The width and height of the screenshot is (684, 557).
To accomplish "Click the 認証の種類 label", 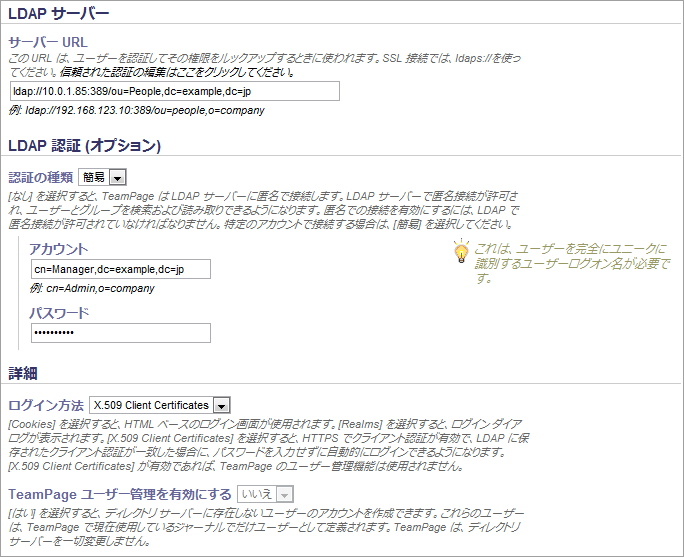I will coord(40,177).
